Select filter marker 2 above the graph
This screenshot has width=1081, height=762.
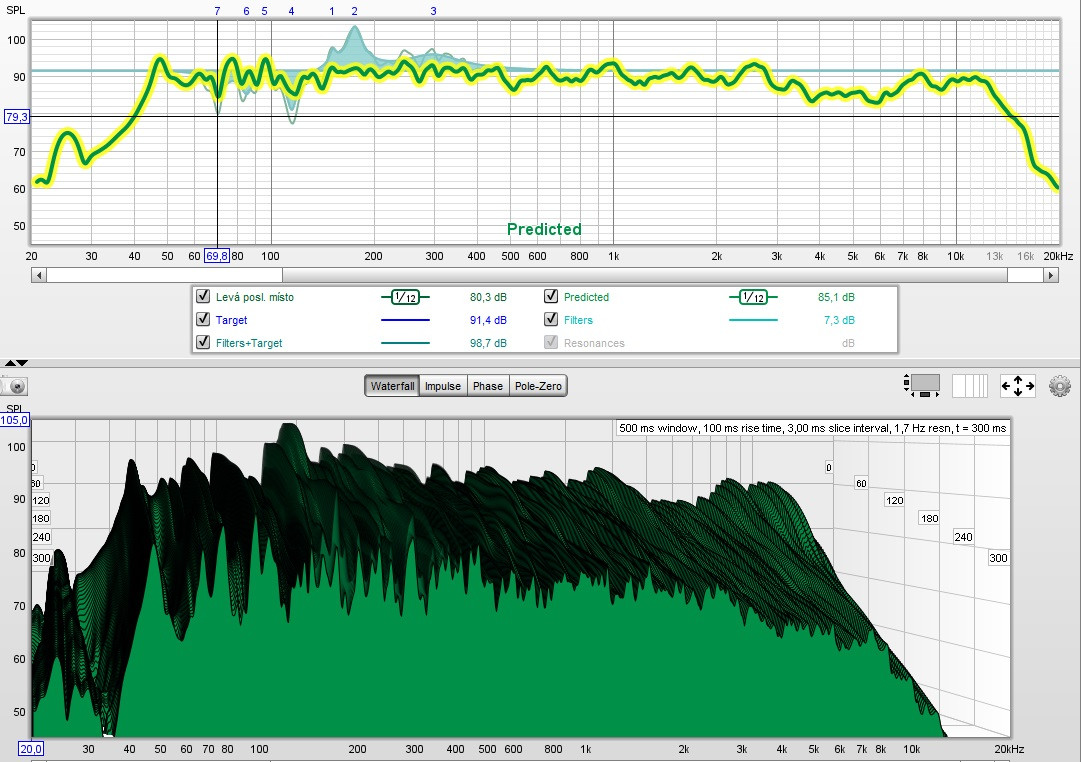coord(354,11)
